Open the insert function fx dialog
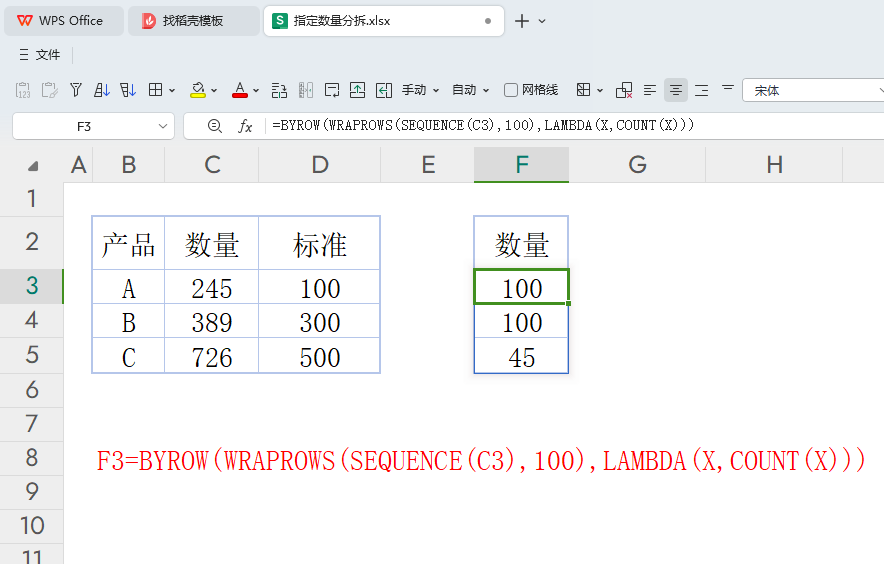This screenshot has height=564, width=884. 245,126
